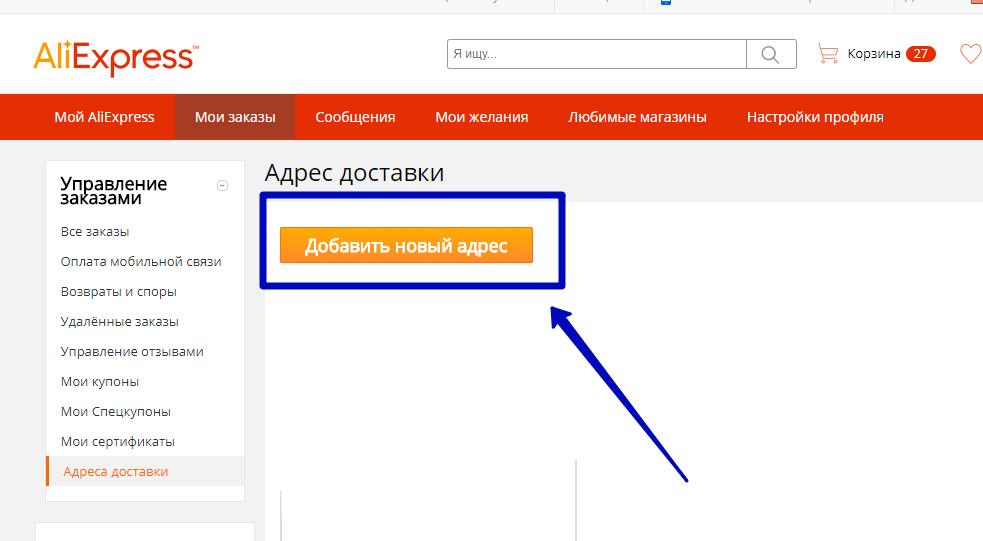Go to the Сообщения tab
Screen dimensions: 983x541
355,117
